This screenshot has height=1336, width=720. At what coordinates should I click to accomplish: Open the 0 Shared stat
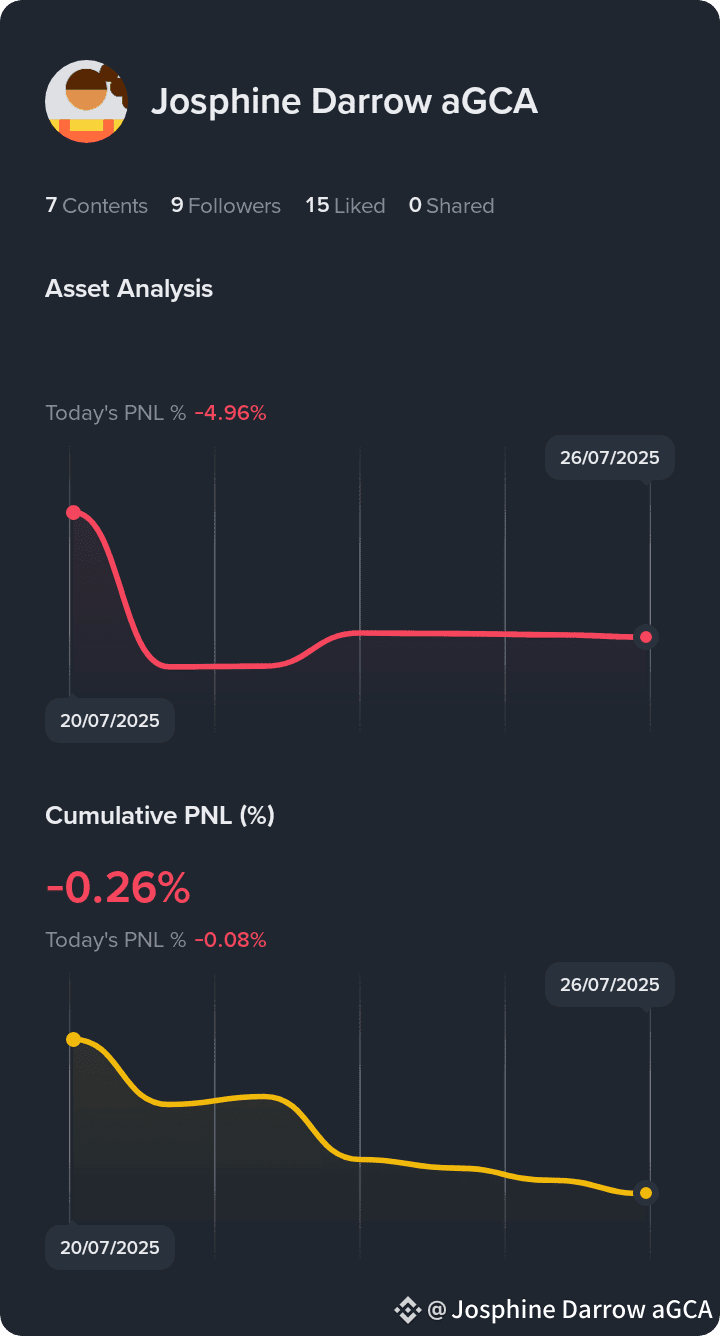(x=451, y=206)
